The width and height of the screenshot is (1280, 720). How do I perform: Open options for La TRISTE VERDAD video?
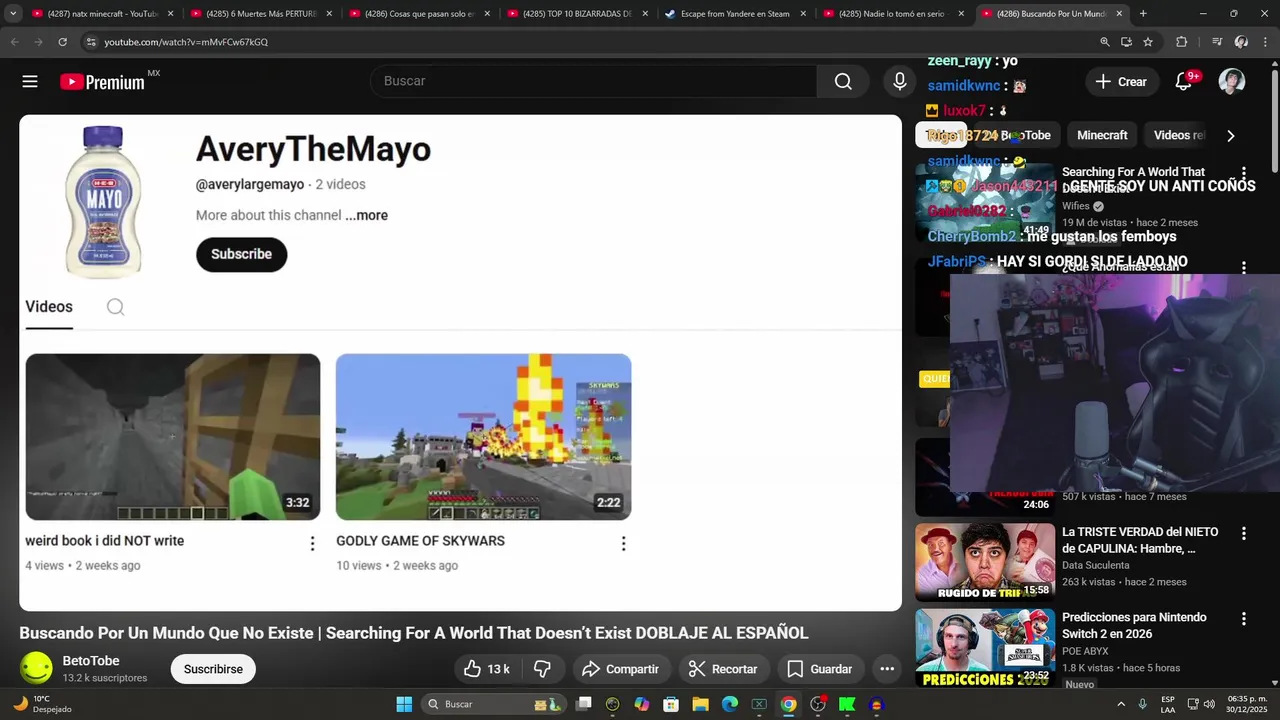pos(1244,534)
